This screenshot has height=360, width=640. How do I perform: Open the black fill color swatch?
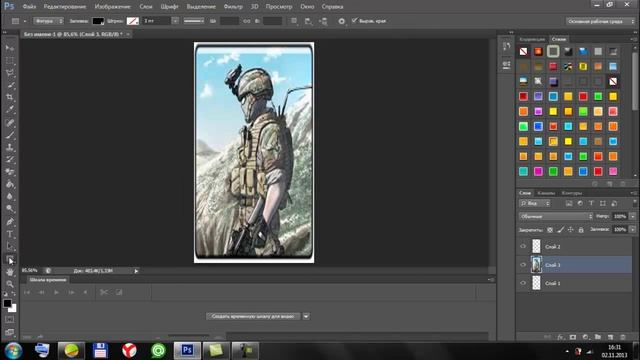tap(98, 21)
